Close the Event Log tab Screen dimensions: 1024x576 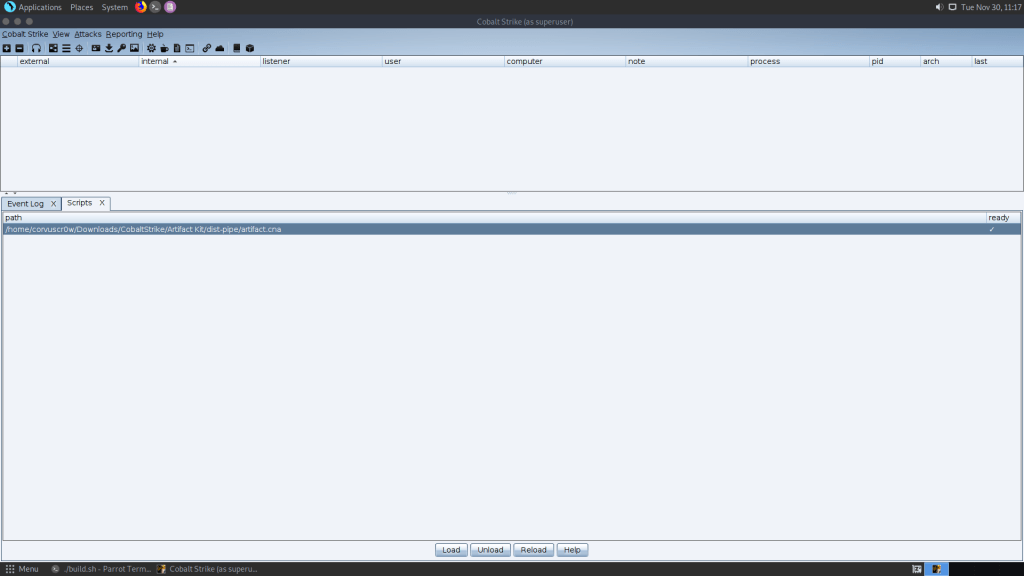coord(54,204)
